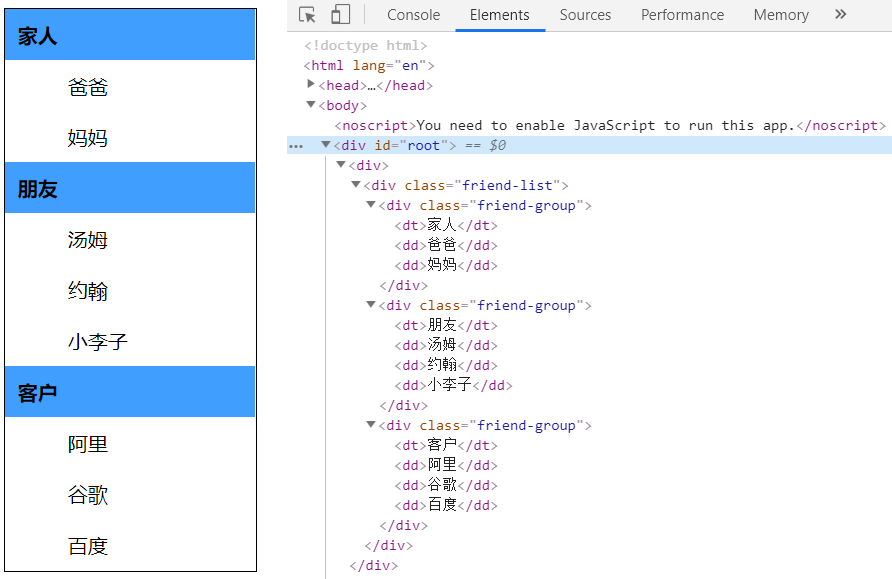This screenshot has height=579, width=892.
Task: Select the dd 阿里 node
Action: pos(446,465)
